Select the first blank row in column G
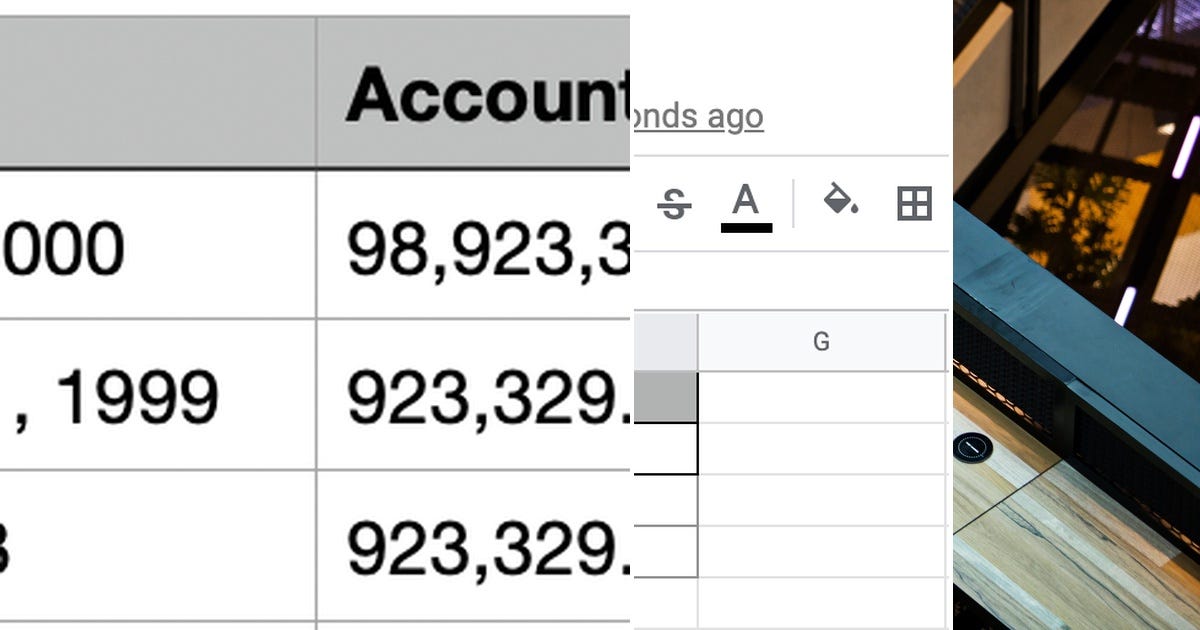The width and height of the screenshot is (1200, 630). click(x=821, y=395)
